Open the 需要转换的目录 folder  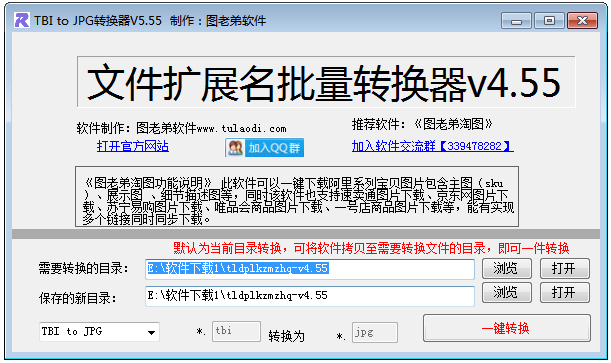pyautogui.click(x=565, y=268)
